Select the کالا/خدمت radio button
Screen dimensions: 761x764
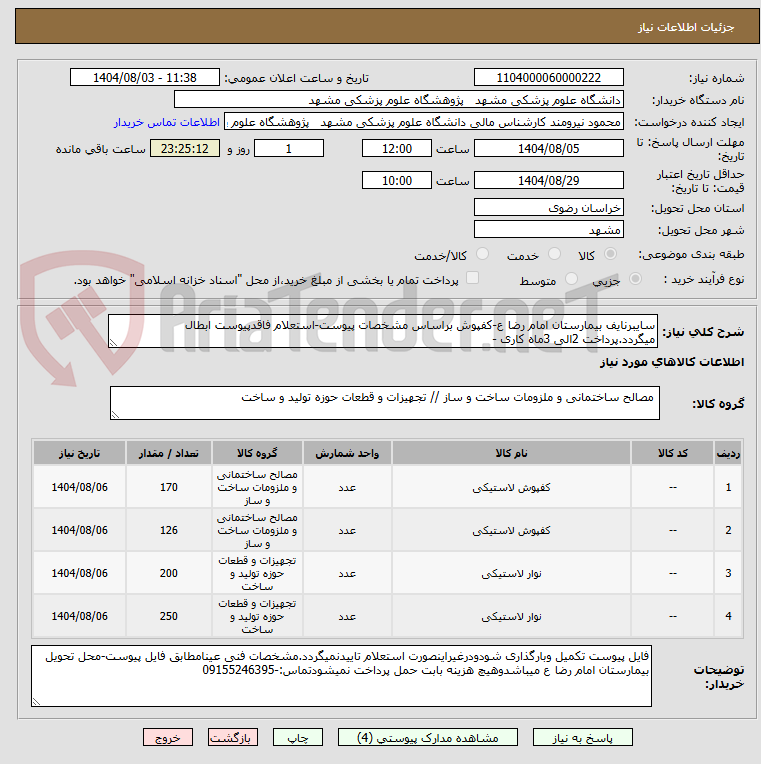coord(482,254)
